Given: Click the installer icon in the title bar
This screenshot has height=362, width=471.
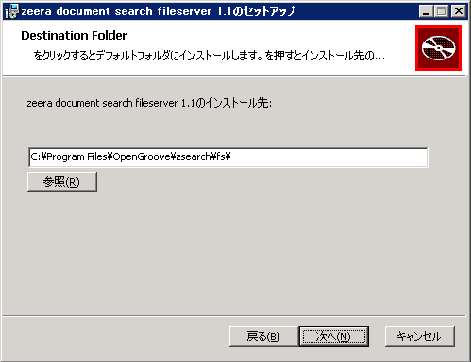Looking at the screenshot, I should [x=12, y=12].
